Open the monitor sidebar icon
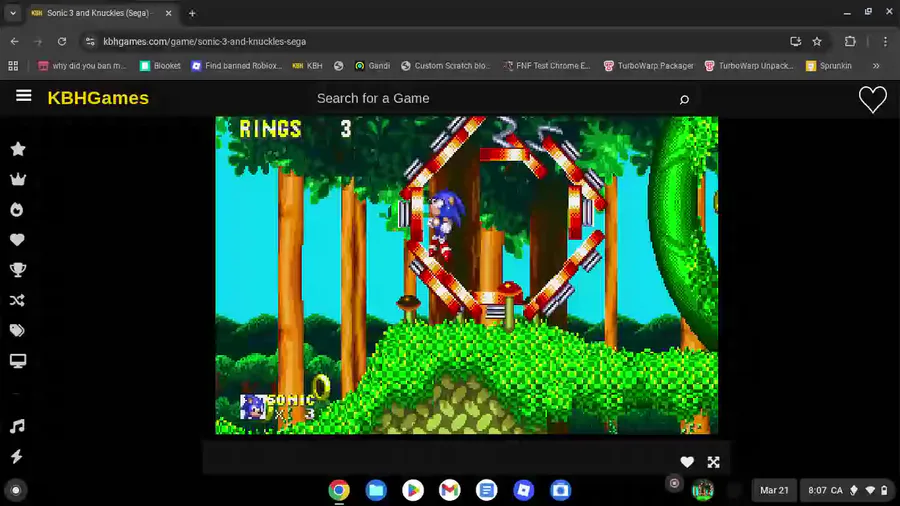The width and height of the screenshot is (900, 506). 18,361
